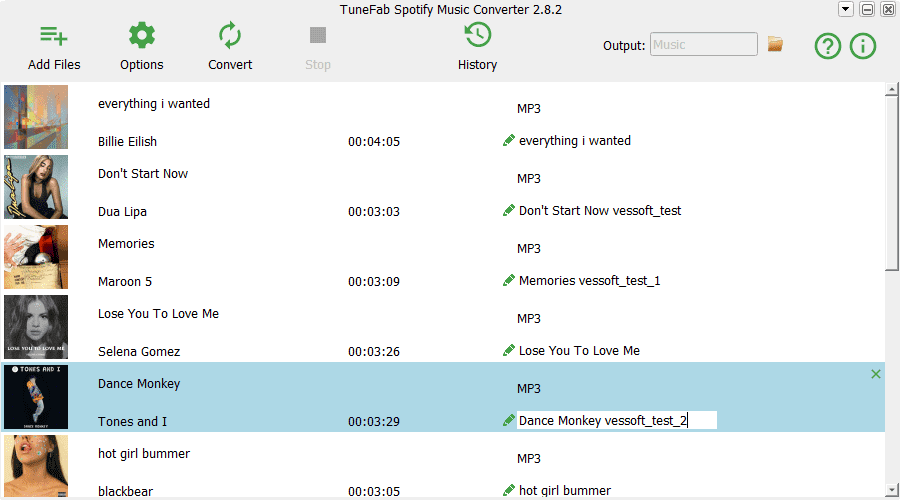Click the Output: label
The height and width of the screenshot is (500, 900).
point(624,46)
